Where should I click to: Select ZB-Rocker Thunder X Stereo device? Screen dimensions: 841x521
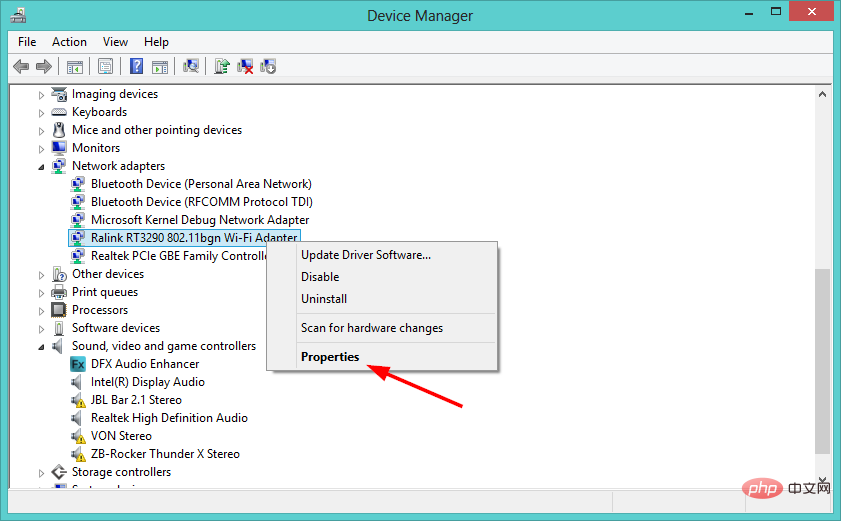165,454
